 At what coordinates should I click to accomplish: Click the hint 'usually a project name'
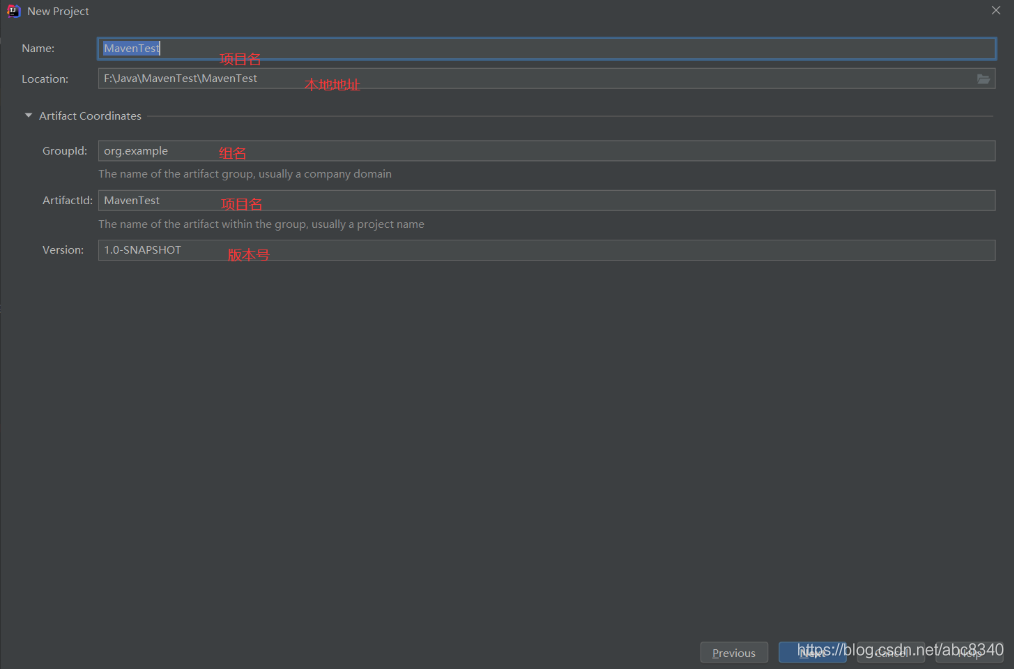click(x=368, y=224)
